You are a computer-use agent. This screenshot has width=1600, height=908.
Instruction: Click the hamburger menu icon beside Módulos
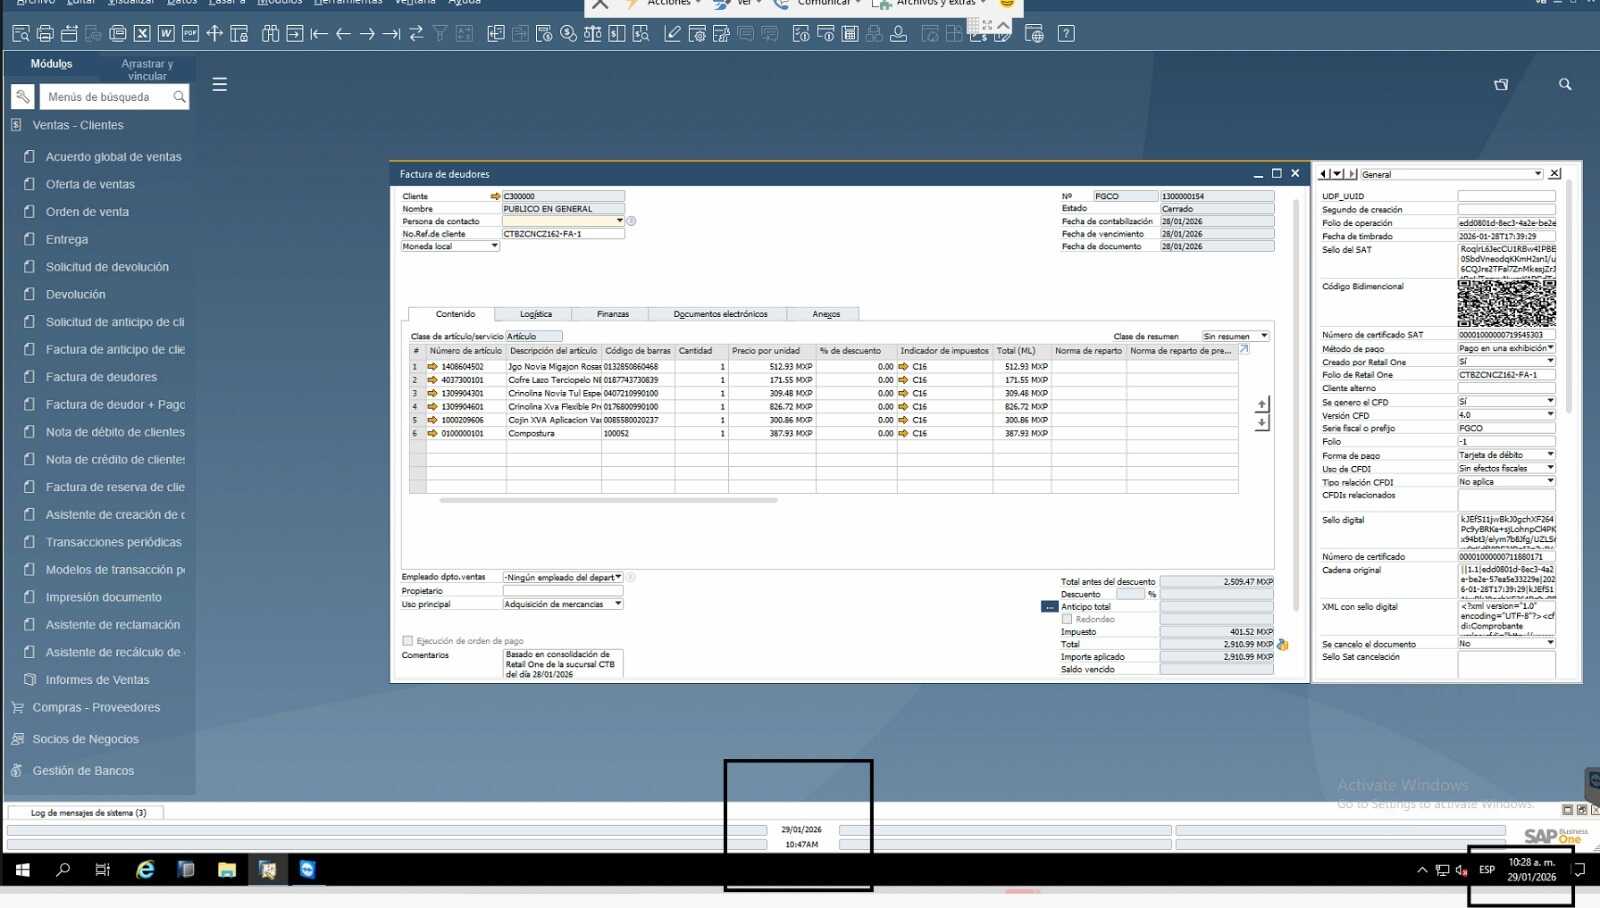click(220, 85)
